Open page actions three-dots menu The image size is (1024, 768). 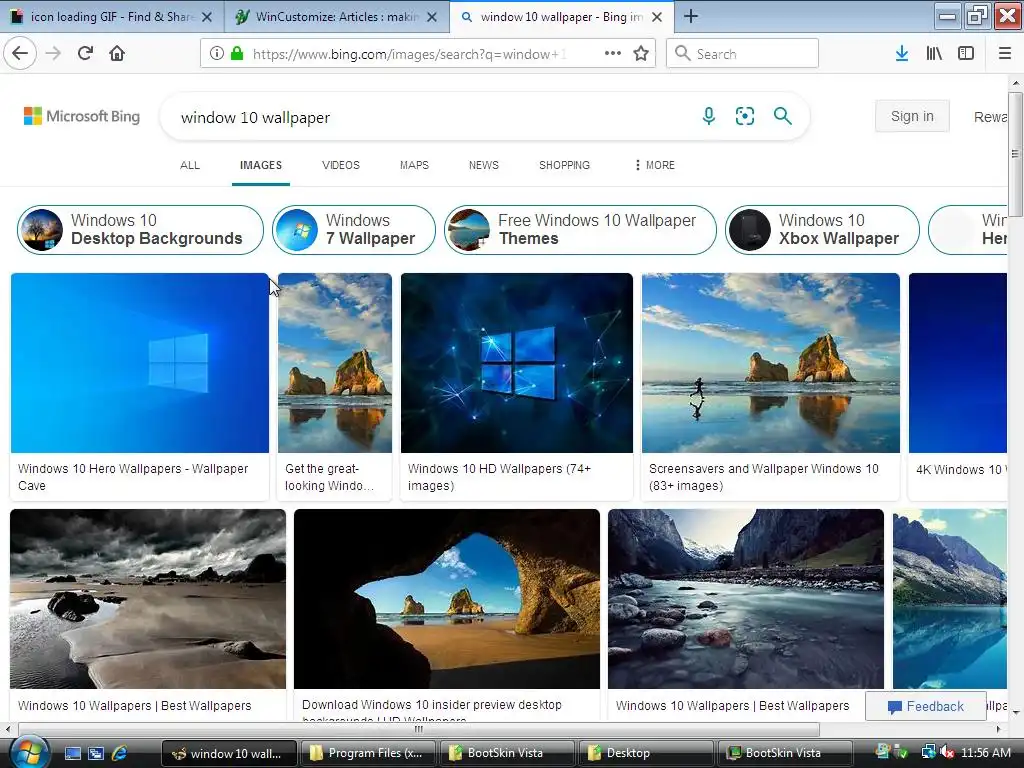[613, 54]
